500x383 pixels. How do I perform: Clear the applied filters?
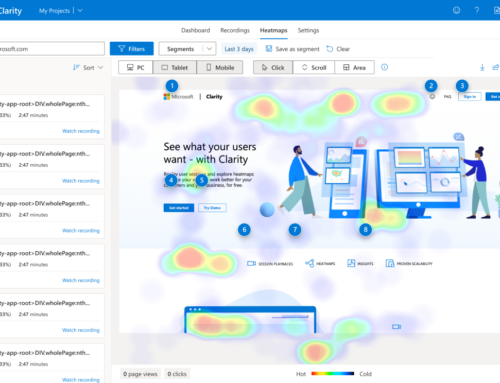pos(338,49)
